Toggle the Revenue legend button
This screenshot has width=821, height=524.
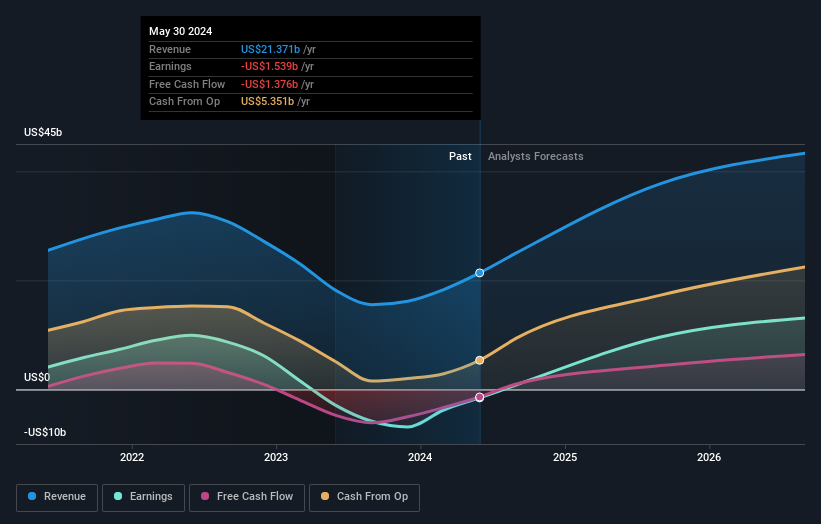[57, 497]
